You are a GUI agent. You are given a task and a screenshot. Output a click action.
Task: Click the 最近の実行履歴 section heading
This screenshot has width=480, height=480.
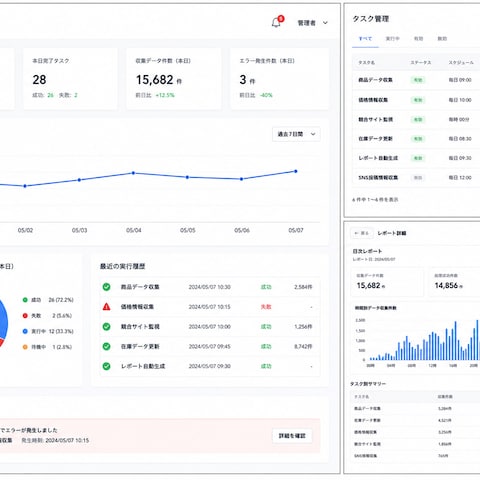[x=123, y=266]
